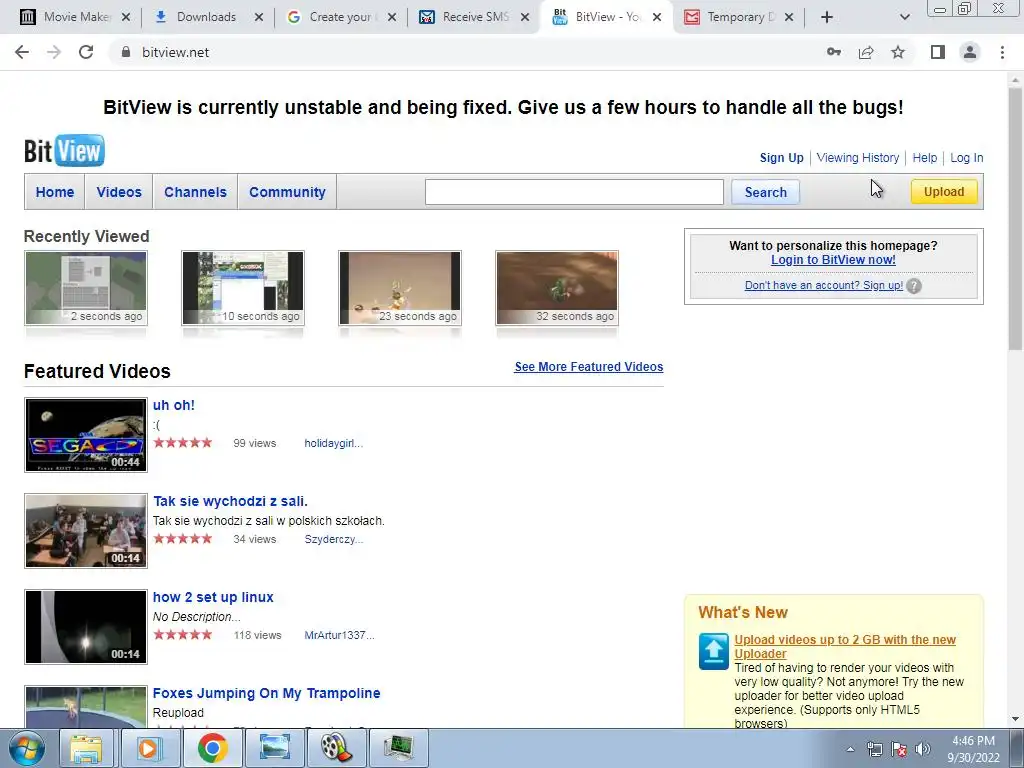This screenshot has width=1024, height=768.
Task: Open the Home navigation item
Action: point(55,192)
